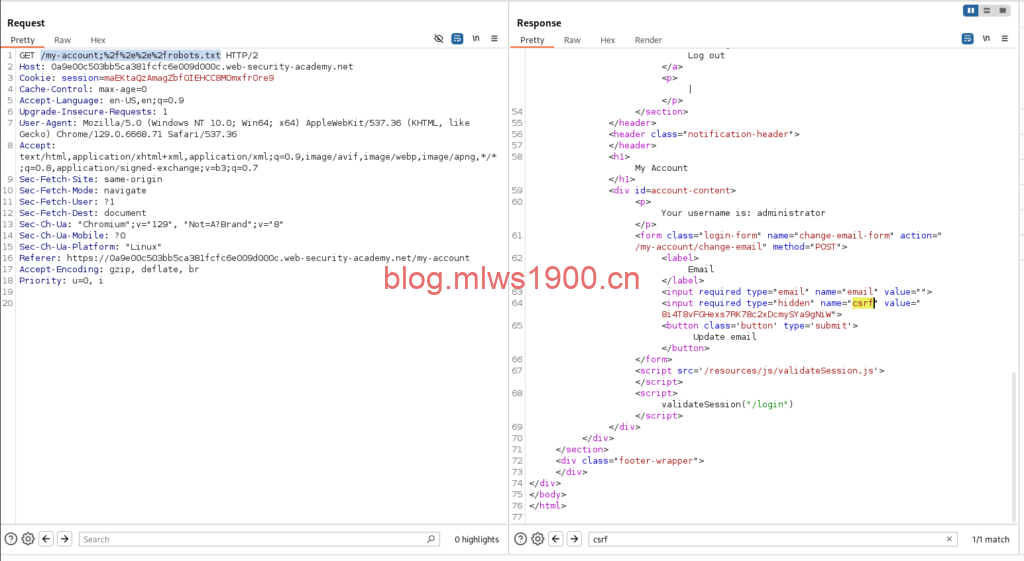1024x561 pixels.
Task: Switch Request view to Raw tab
Action: pyautogui.click(x=63, y=40)
